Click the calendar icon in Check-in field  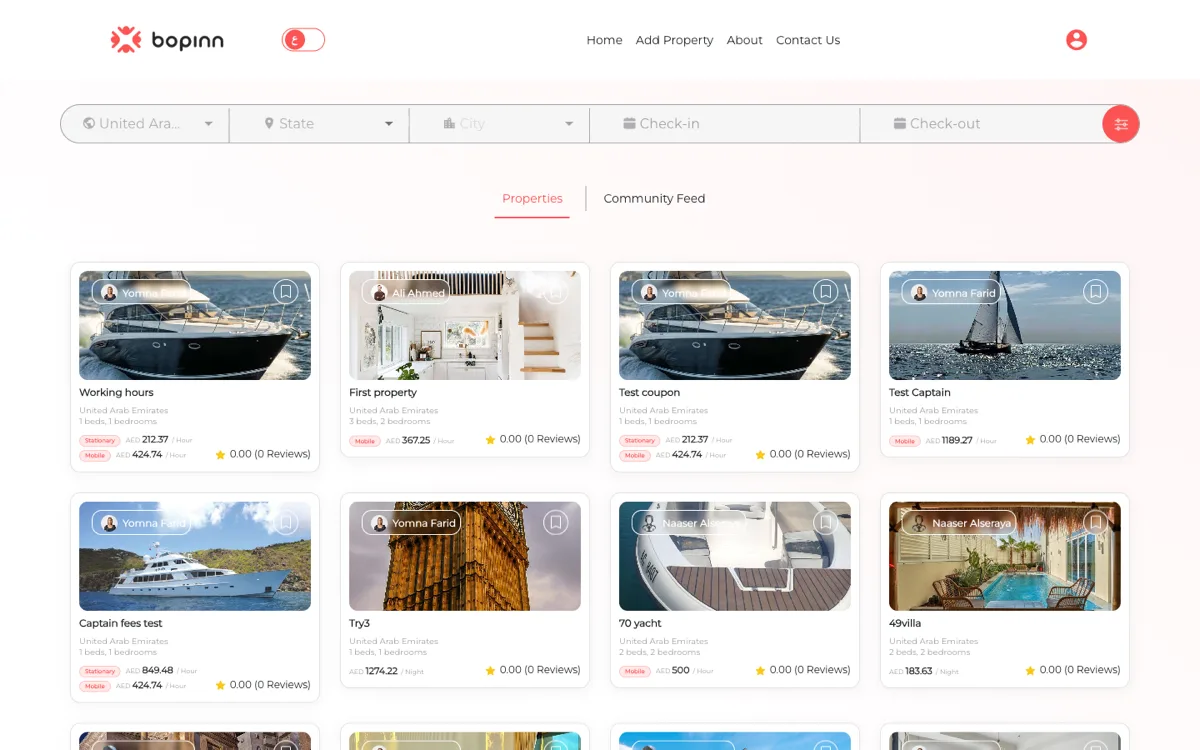pyautogui.click(x=629, y=124)
